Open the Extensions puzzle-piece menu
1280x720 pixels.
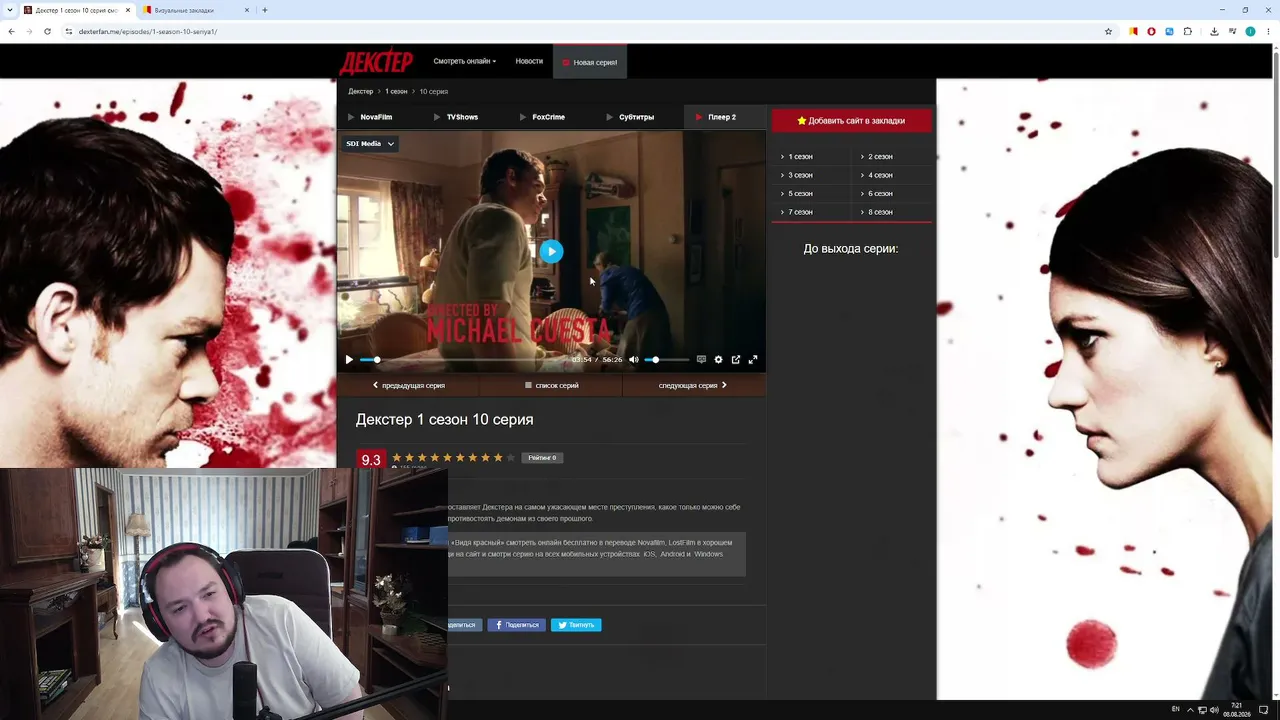(x=1188, y=31)
